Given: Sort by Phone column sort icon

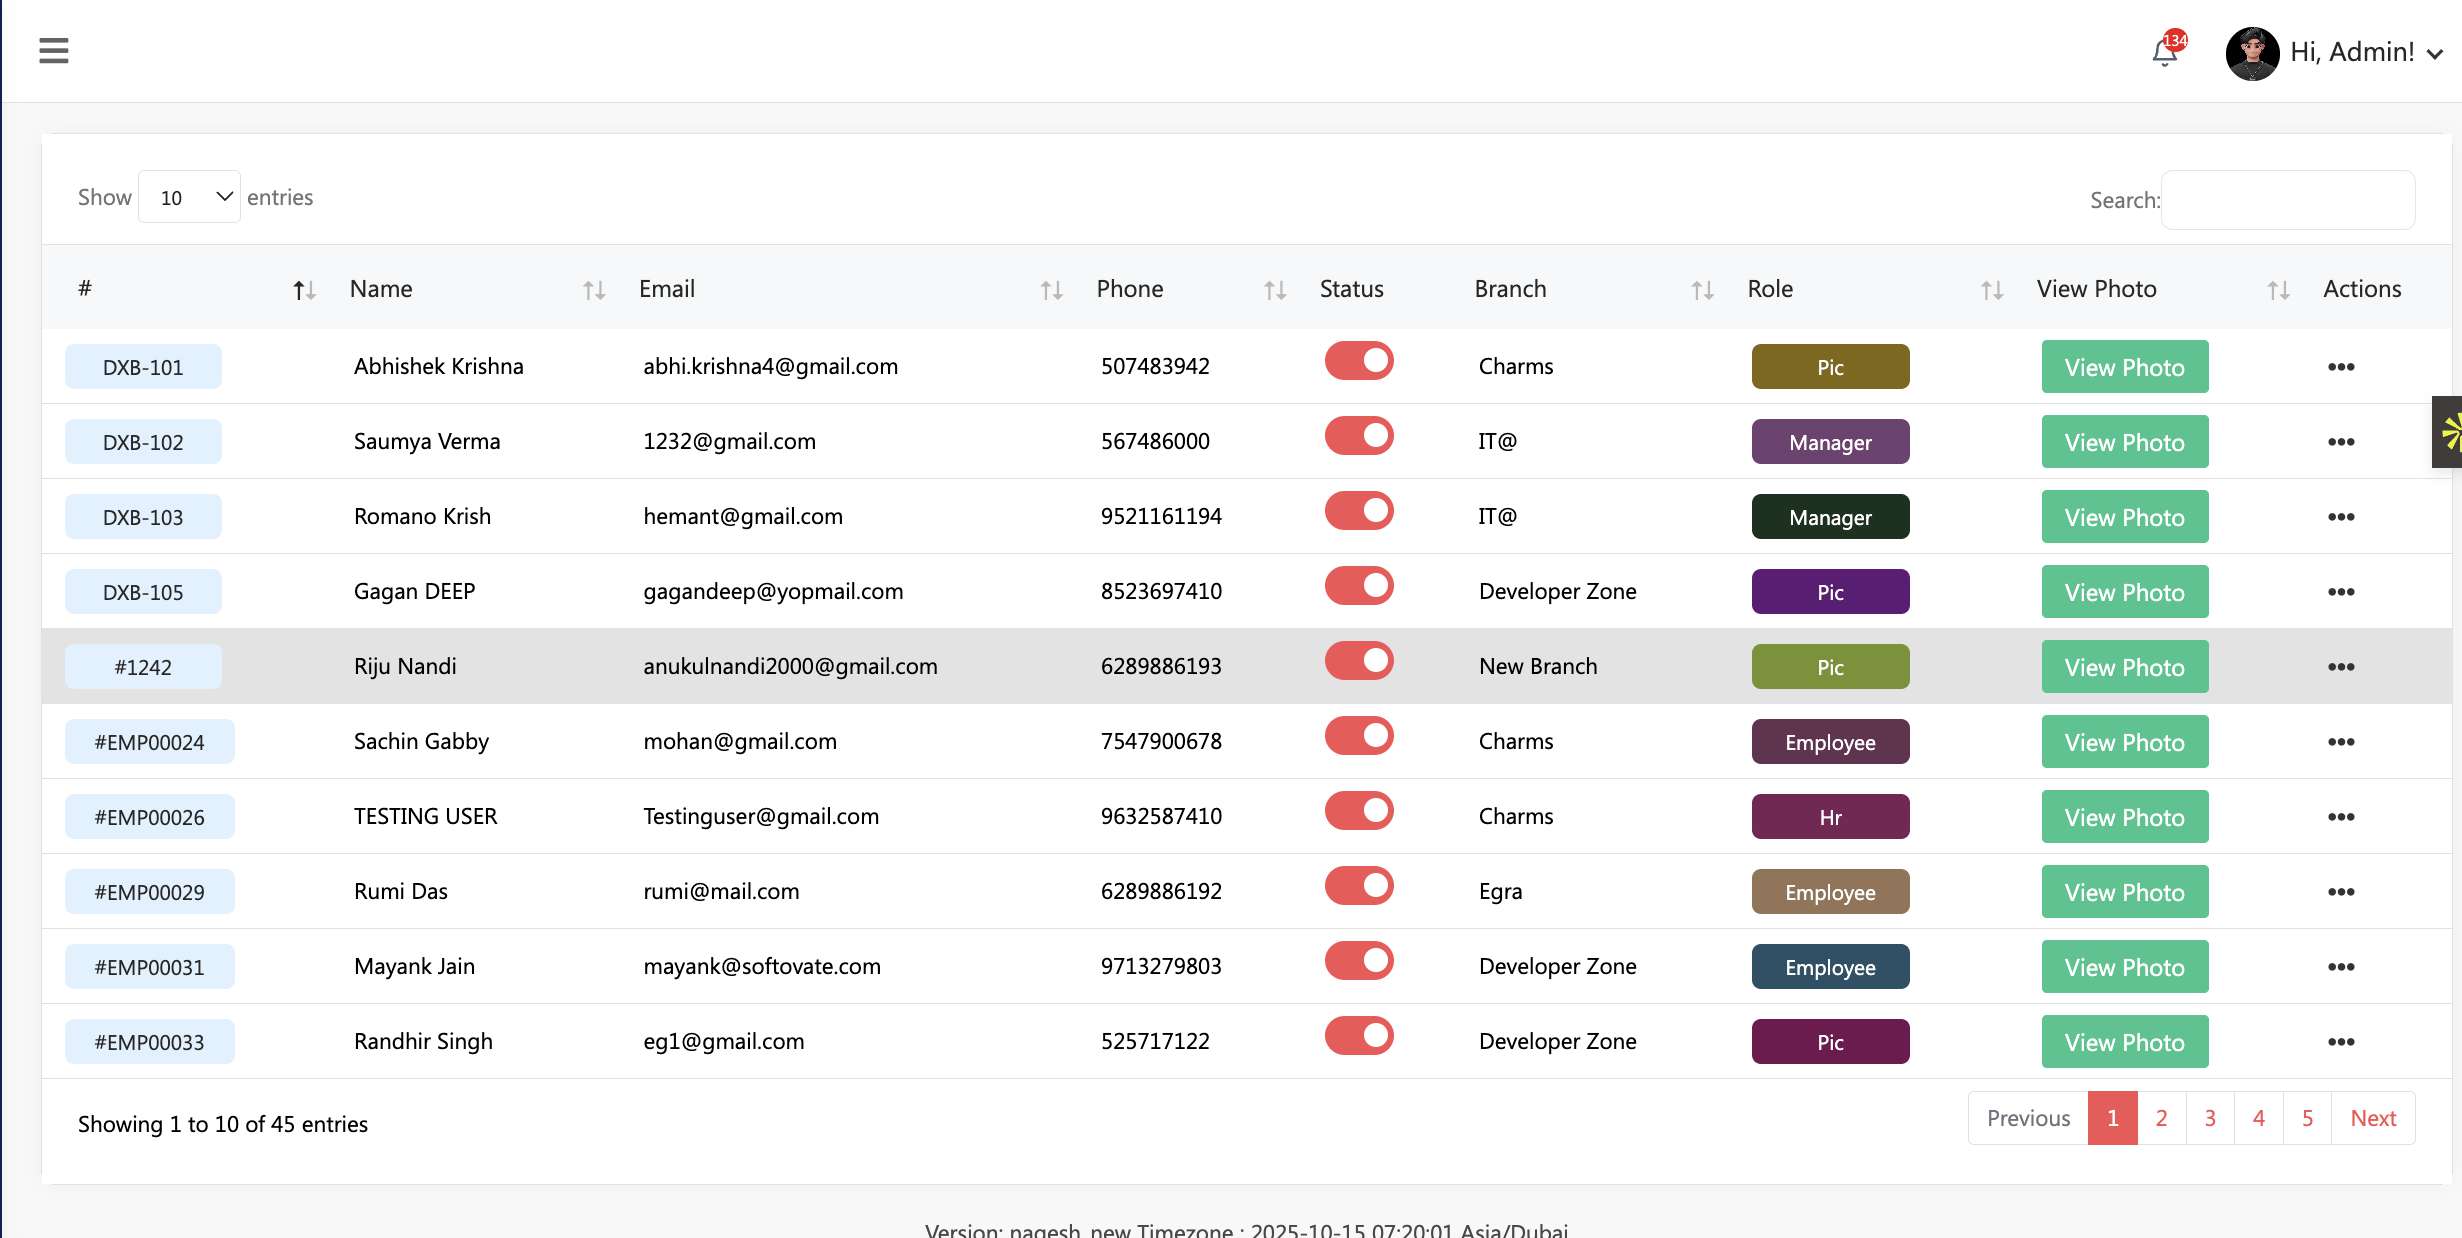Looking at the screenshot, I should (x=1274, y=290).
